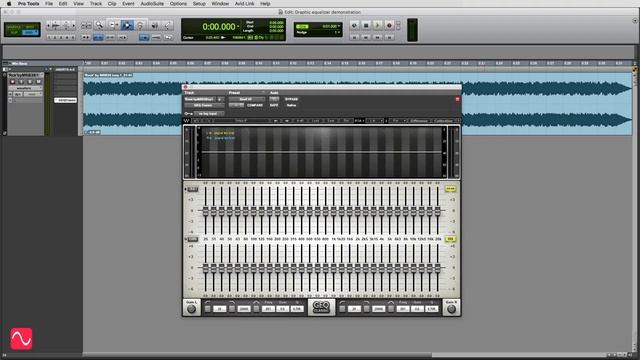Click the plugin COMPARE button

pos(255,105)
